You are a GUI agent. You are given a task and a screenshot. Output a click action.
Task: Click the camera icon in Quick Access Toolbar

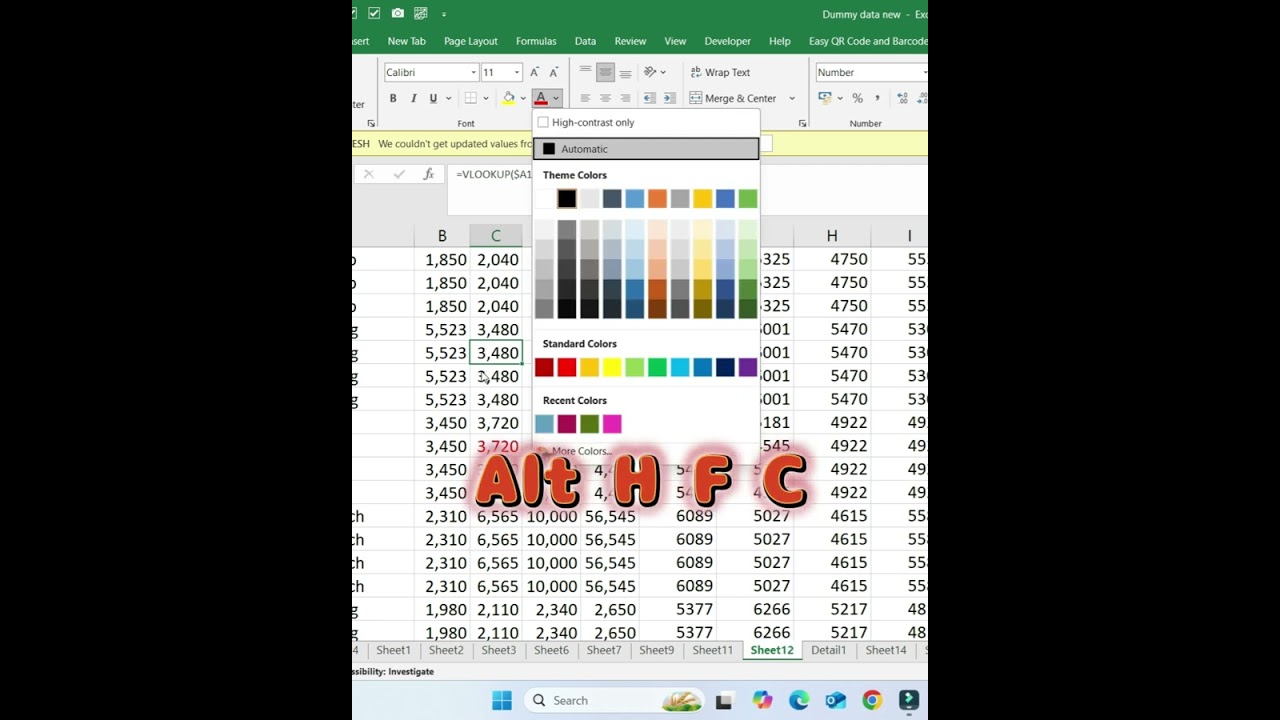click(x=398, y=13)
